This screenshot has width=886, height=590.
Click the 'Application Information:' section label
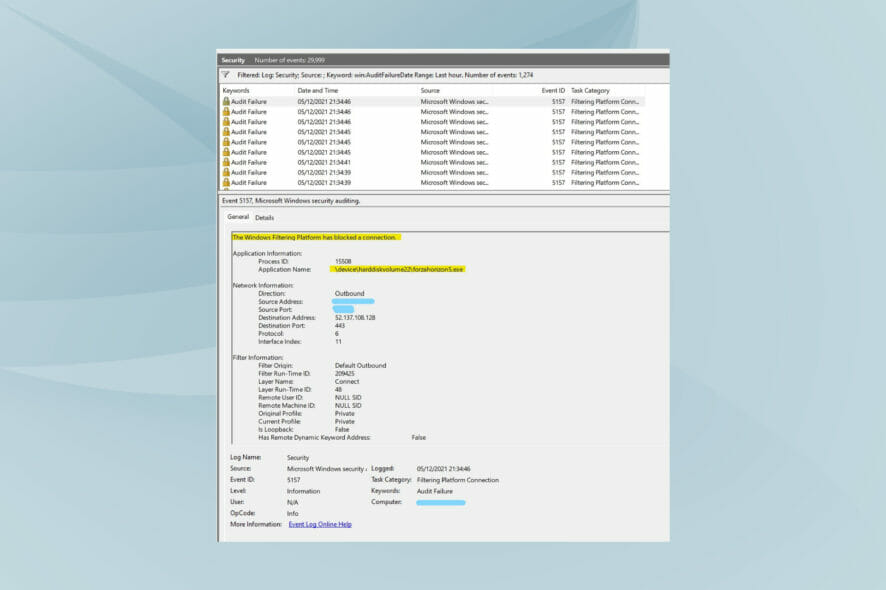tap(267, 253)
